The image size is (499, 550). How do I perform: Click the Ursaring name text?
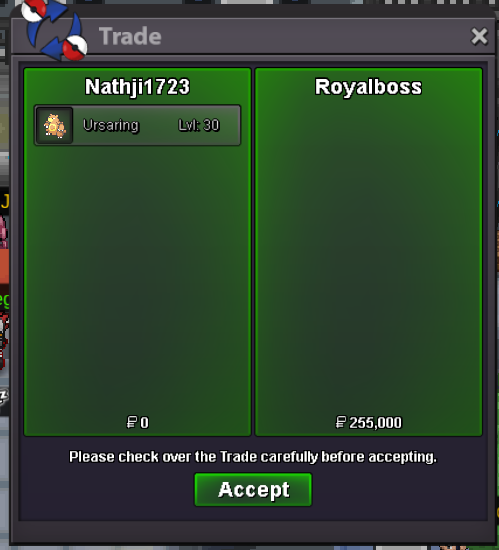coord(111,125)
